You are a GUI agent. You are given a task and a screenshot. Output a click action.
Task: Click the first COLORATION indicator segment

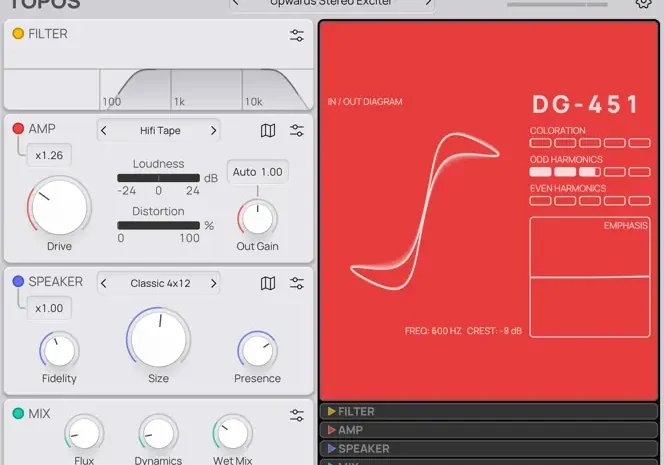click(x=540, y=143)
